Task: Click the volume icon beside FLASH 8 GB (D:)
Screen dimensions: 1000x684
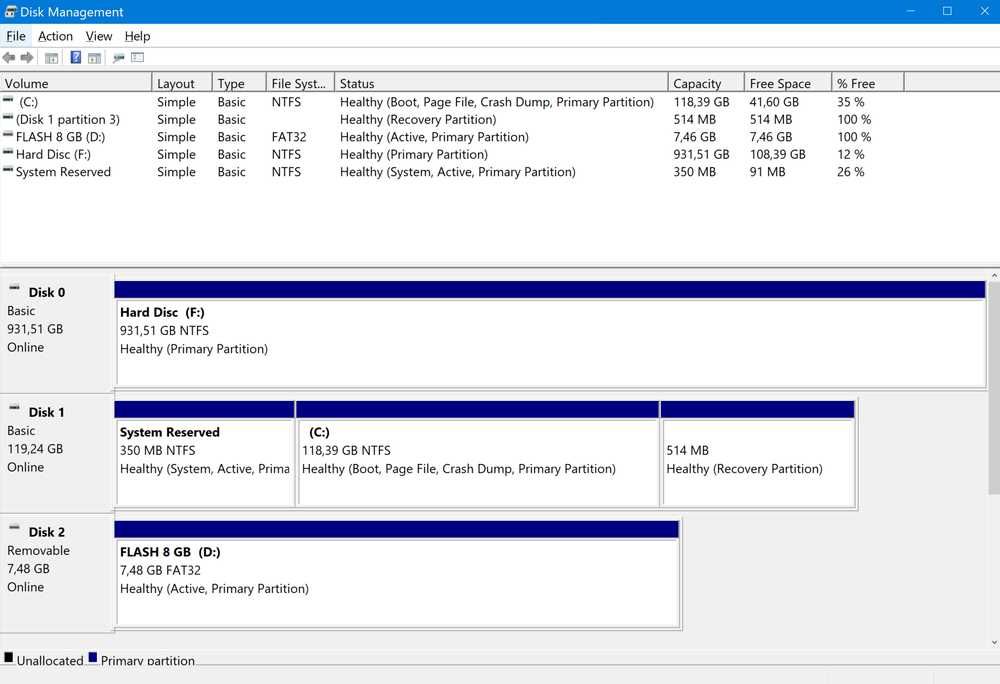Action: pyautogui.click(x=8, y=135)
